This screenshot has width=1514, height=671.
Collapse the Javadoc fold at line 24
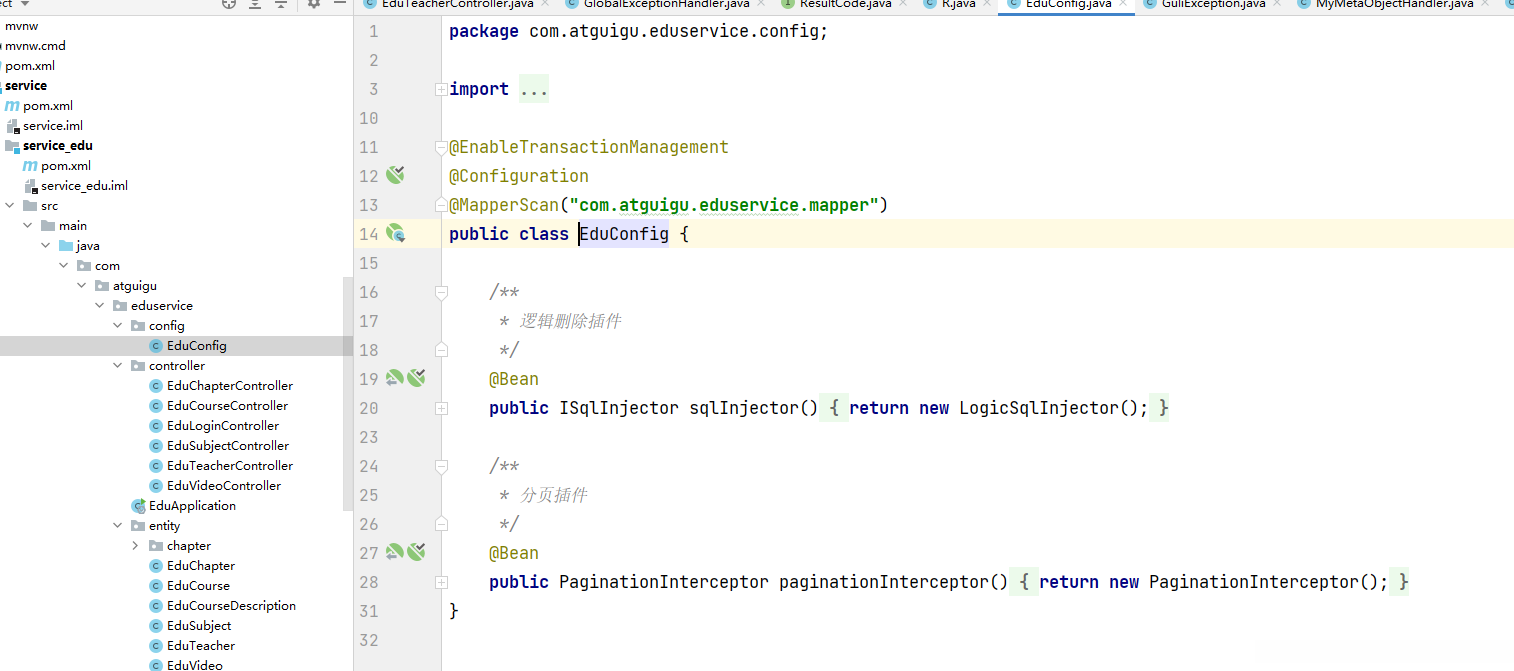(441, 466)
